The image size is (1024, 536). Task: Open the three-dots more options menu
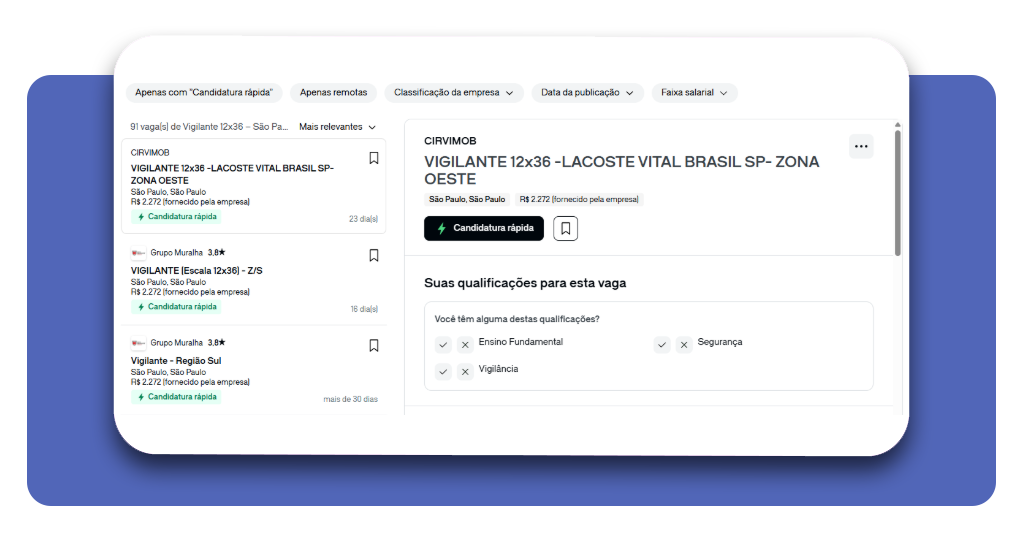coord(861,146)
